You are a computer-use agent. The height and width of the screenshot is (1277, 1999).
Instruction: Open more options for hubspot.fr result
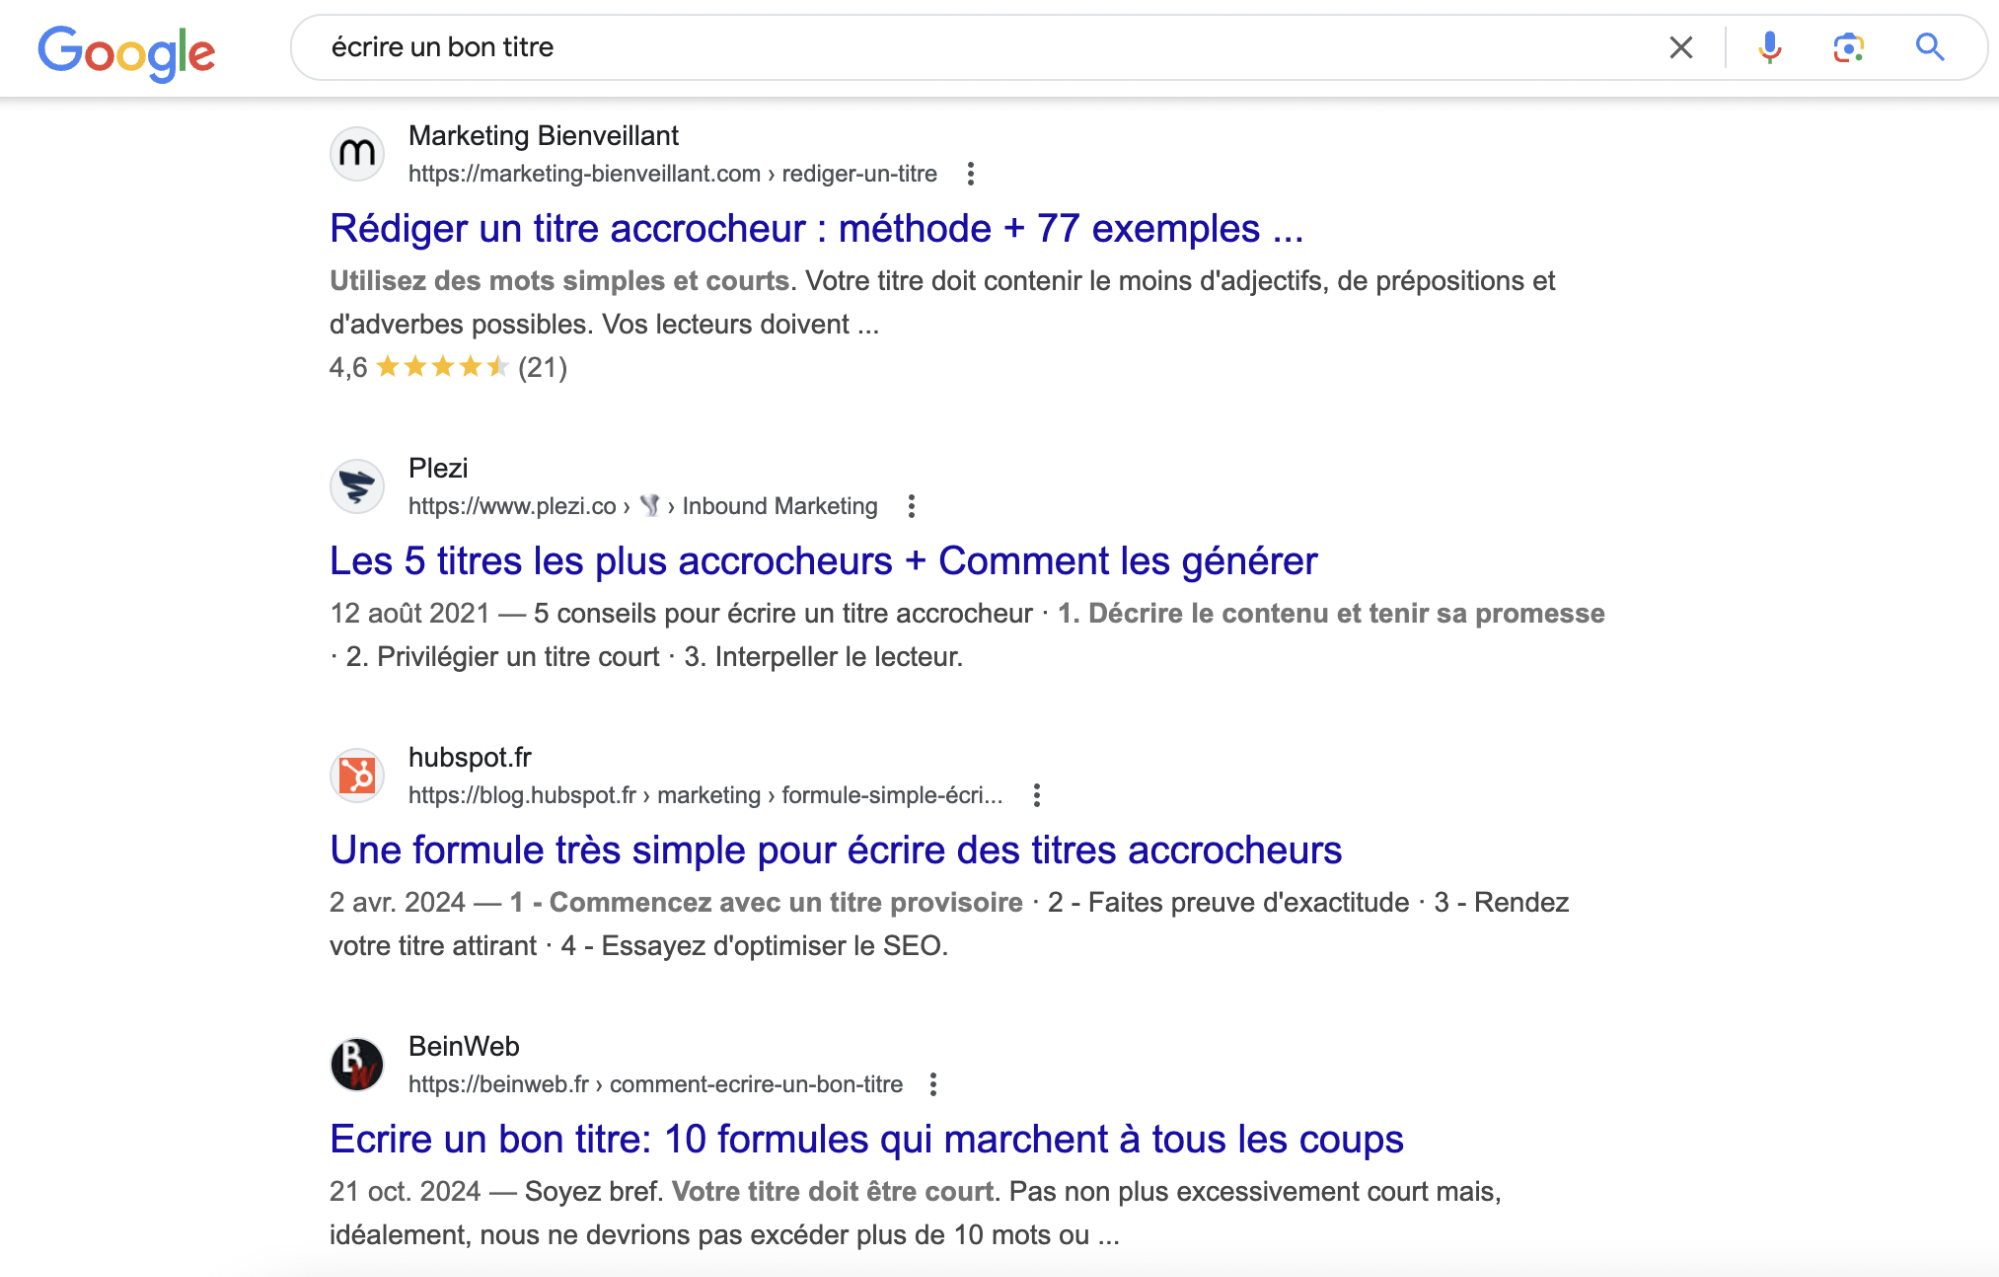click(x=1037, y=796)
